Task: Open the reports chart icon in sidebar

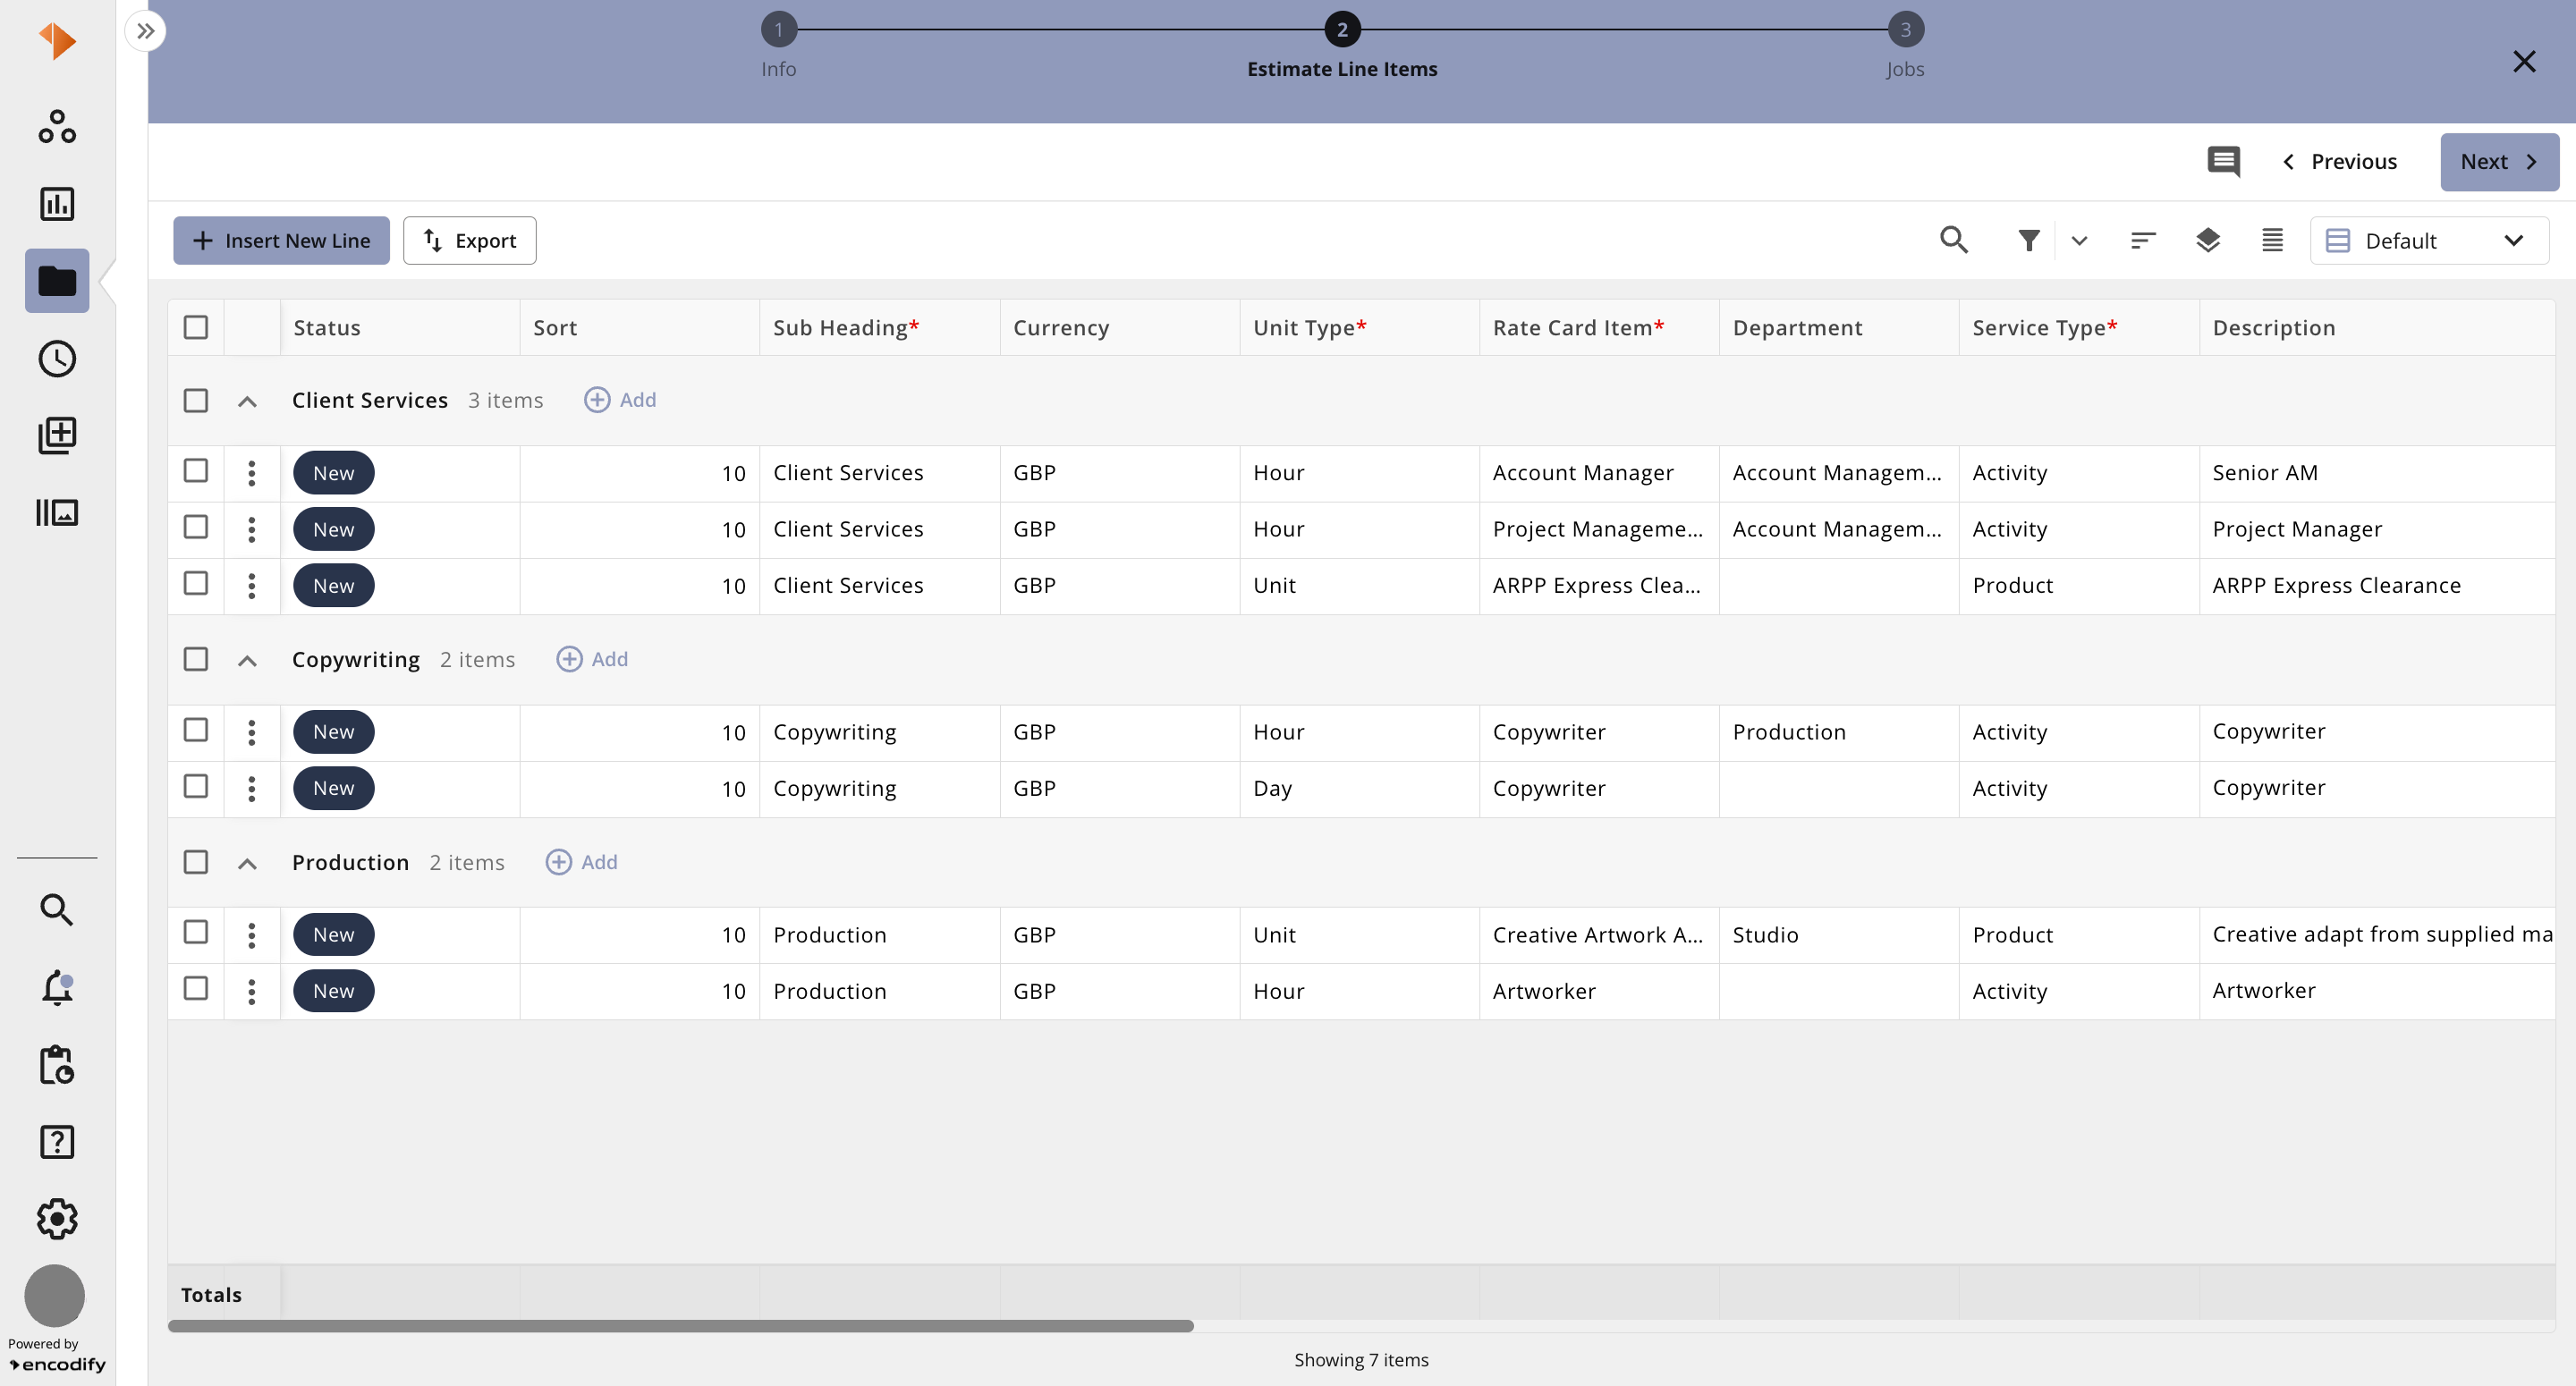Action: coord(57,204)
